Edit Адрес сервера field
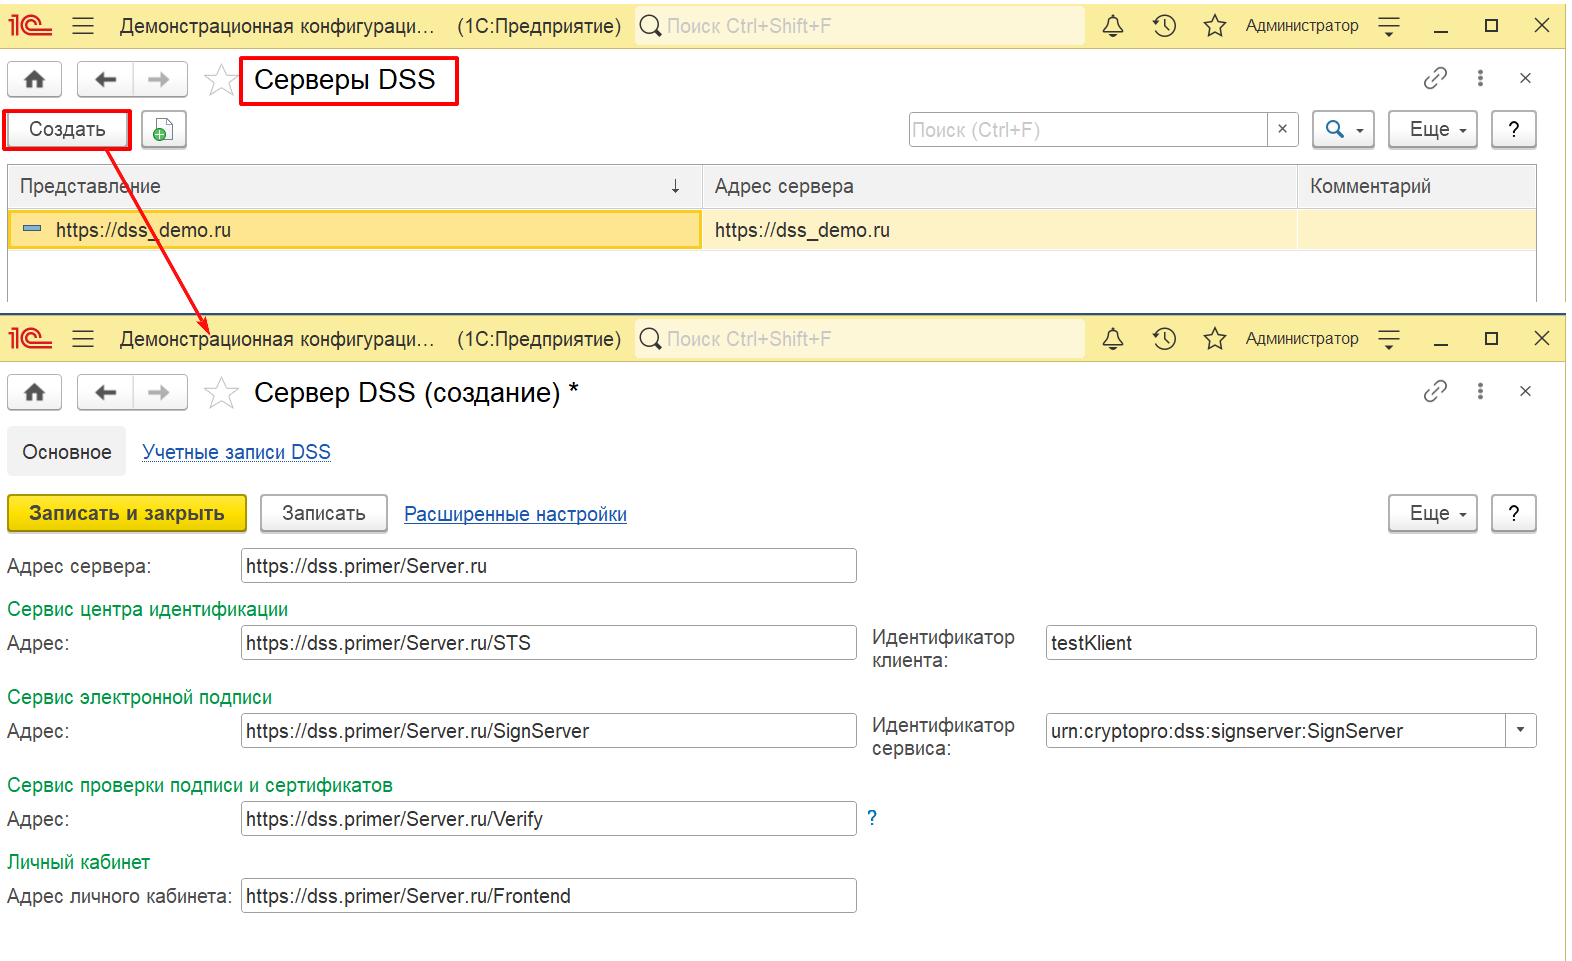1572x961 pixels. pyautogui.click(x=549, y=565)
